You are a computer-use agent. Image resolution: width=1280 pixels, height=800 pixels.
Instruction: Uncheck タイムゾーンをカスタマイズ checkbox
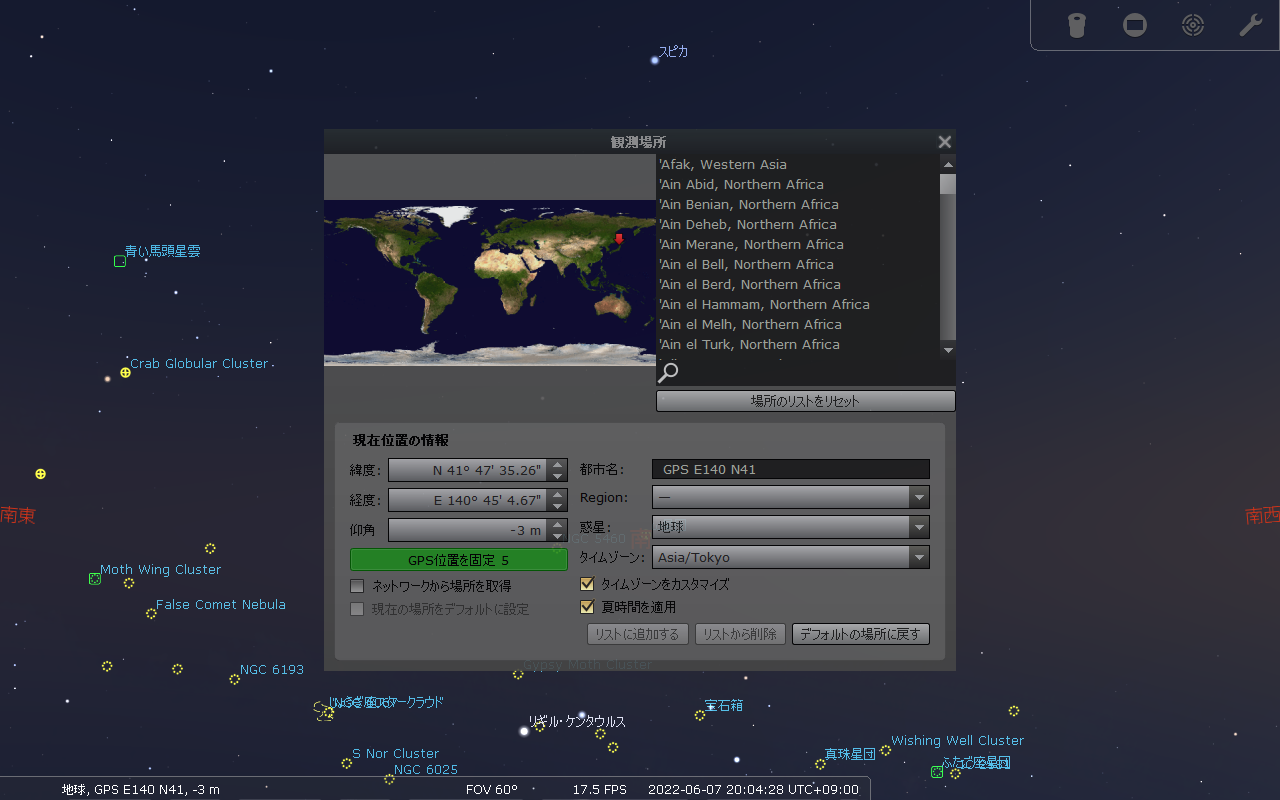point(587,584)
